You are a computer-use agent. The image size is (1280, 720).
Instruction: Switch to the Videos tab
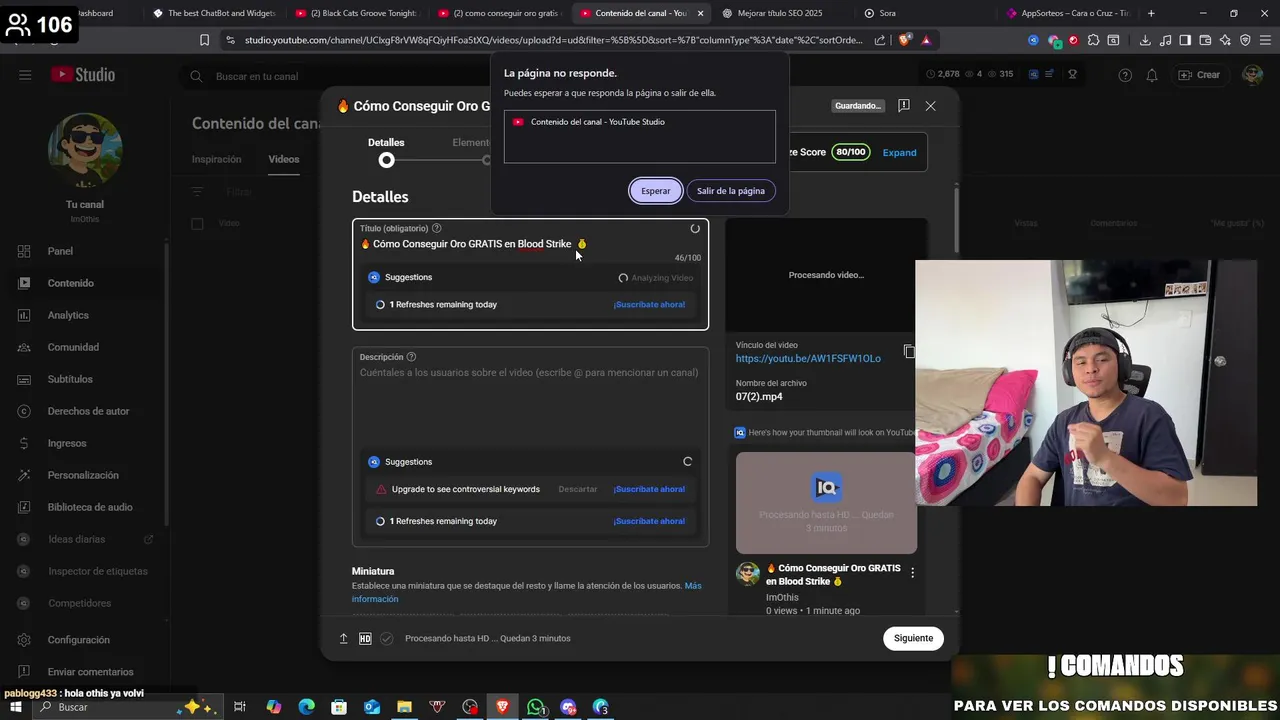pyautogui.click(x=284, y=159)
